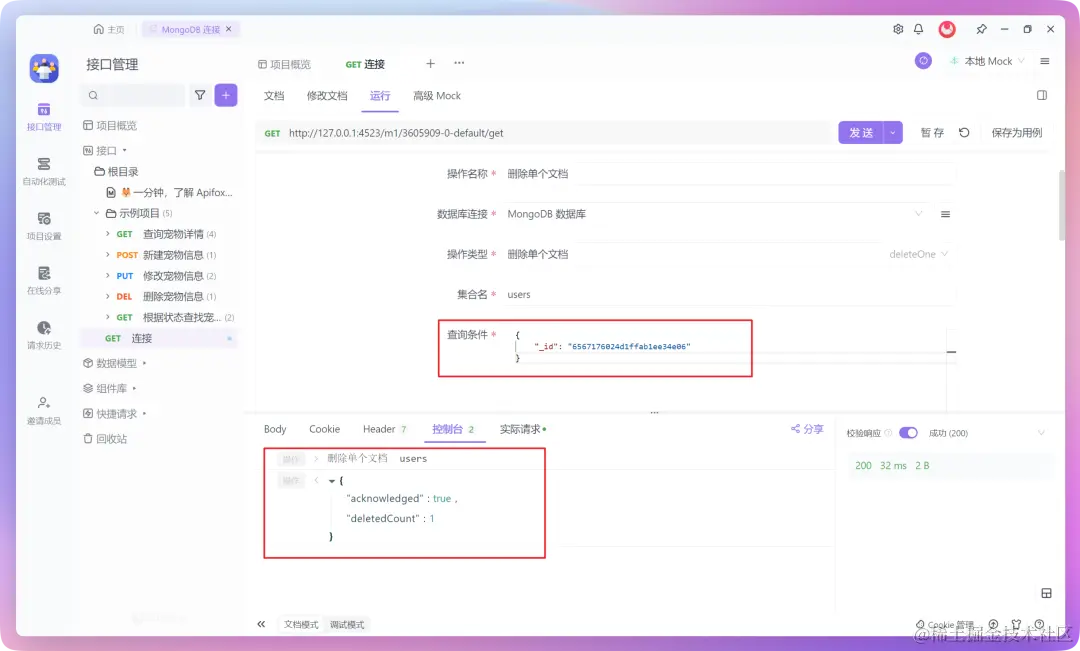The width and height of the screenshot is (1080, 651).
Task: Switch to the 修改文档 tab
Action: coord(327,96)
